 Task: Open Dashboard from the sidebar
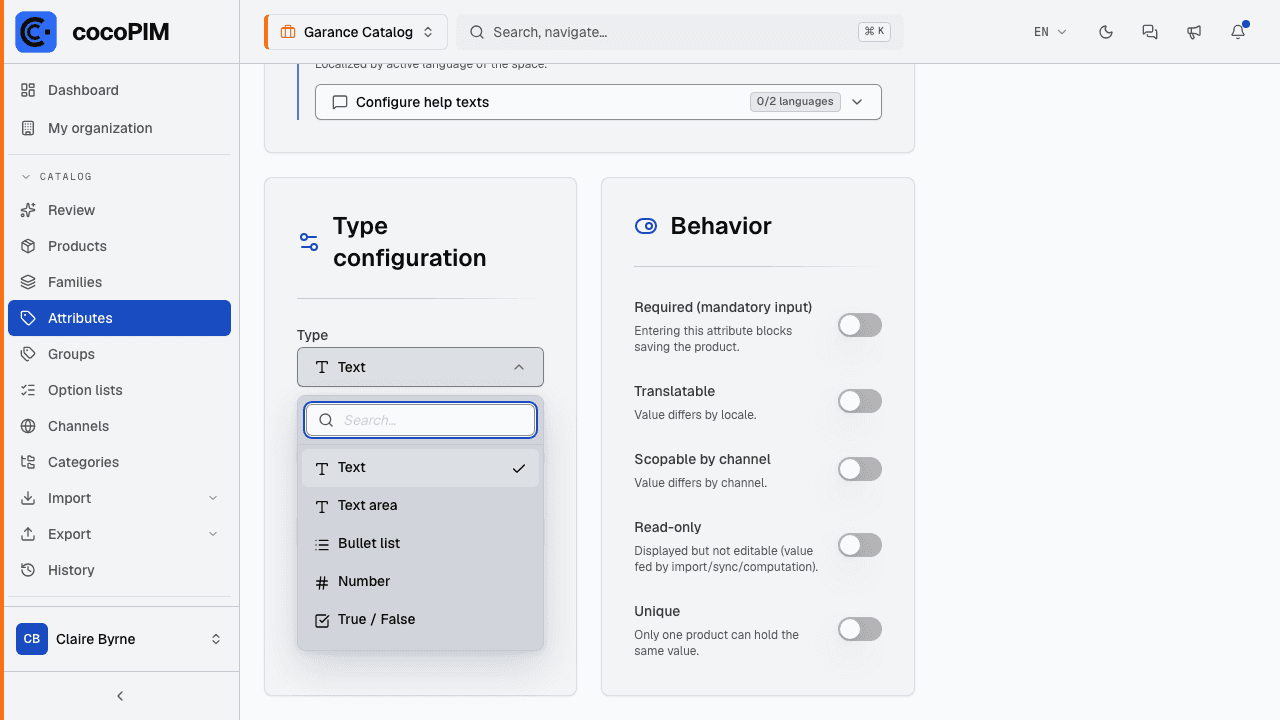(119, 90)
